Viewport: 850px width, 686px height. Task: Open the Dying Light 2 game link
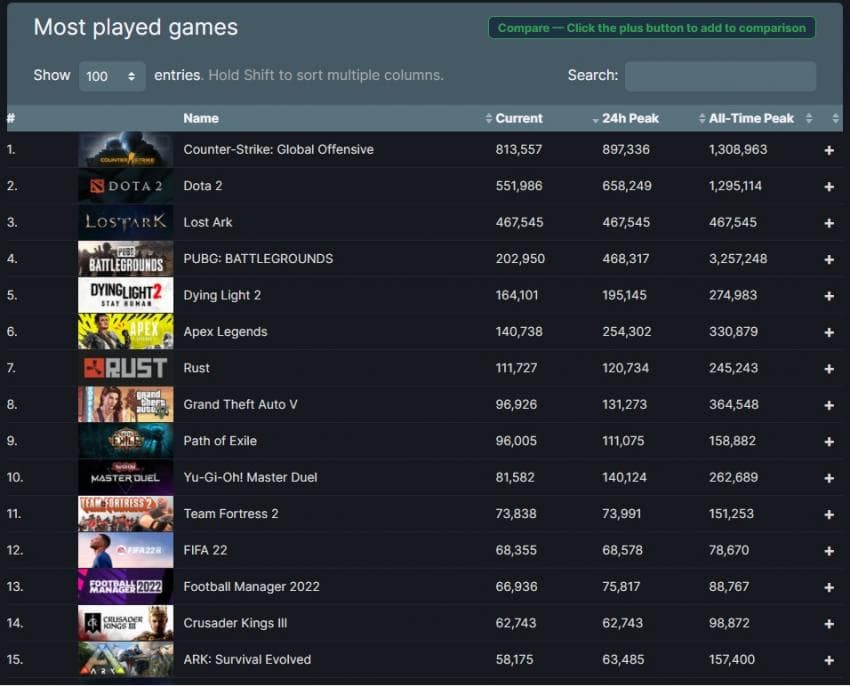point(222,296)
